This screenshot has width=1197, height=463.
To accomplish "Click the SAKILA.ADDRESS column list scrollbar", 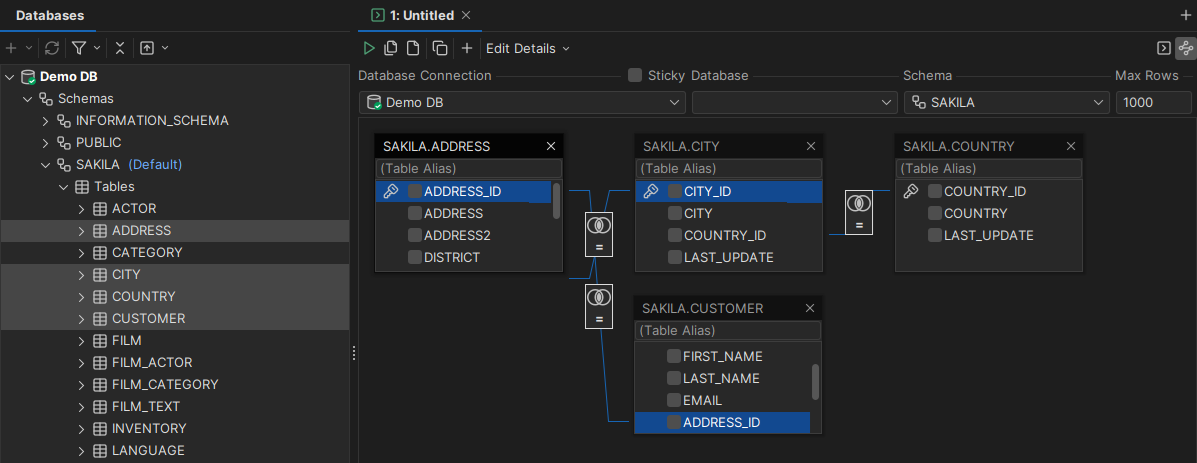I will 557,201.
